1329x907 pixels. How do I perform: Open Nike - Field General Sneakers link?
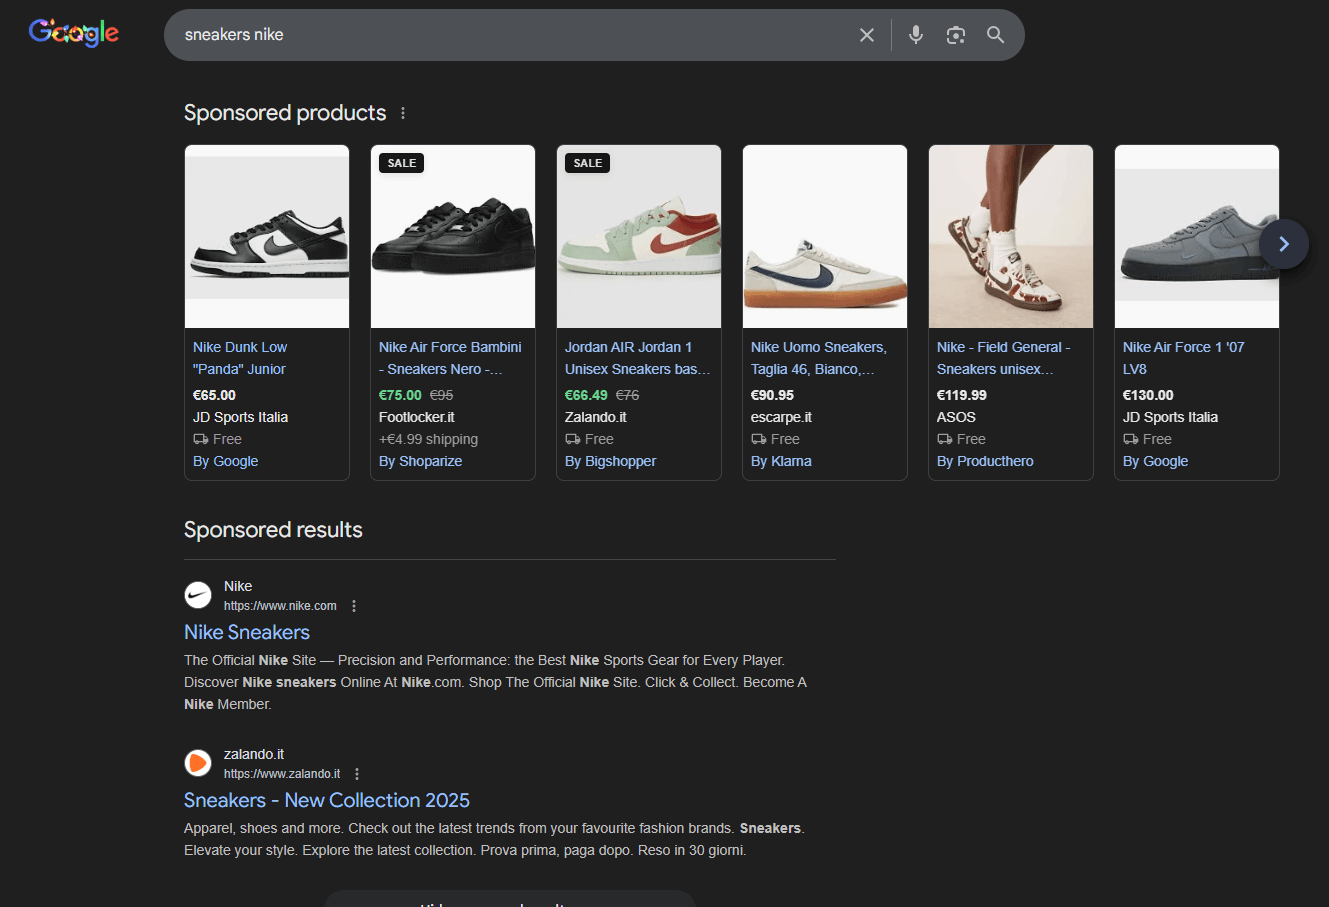point(1003,358)
